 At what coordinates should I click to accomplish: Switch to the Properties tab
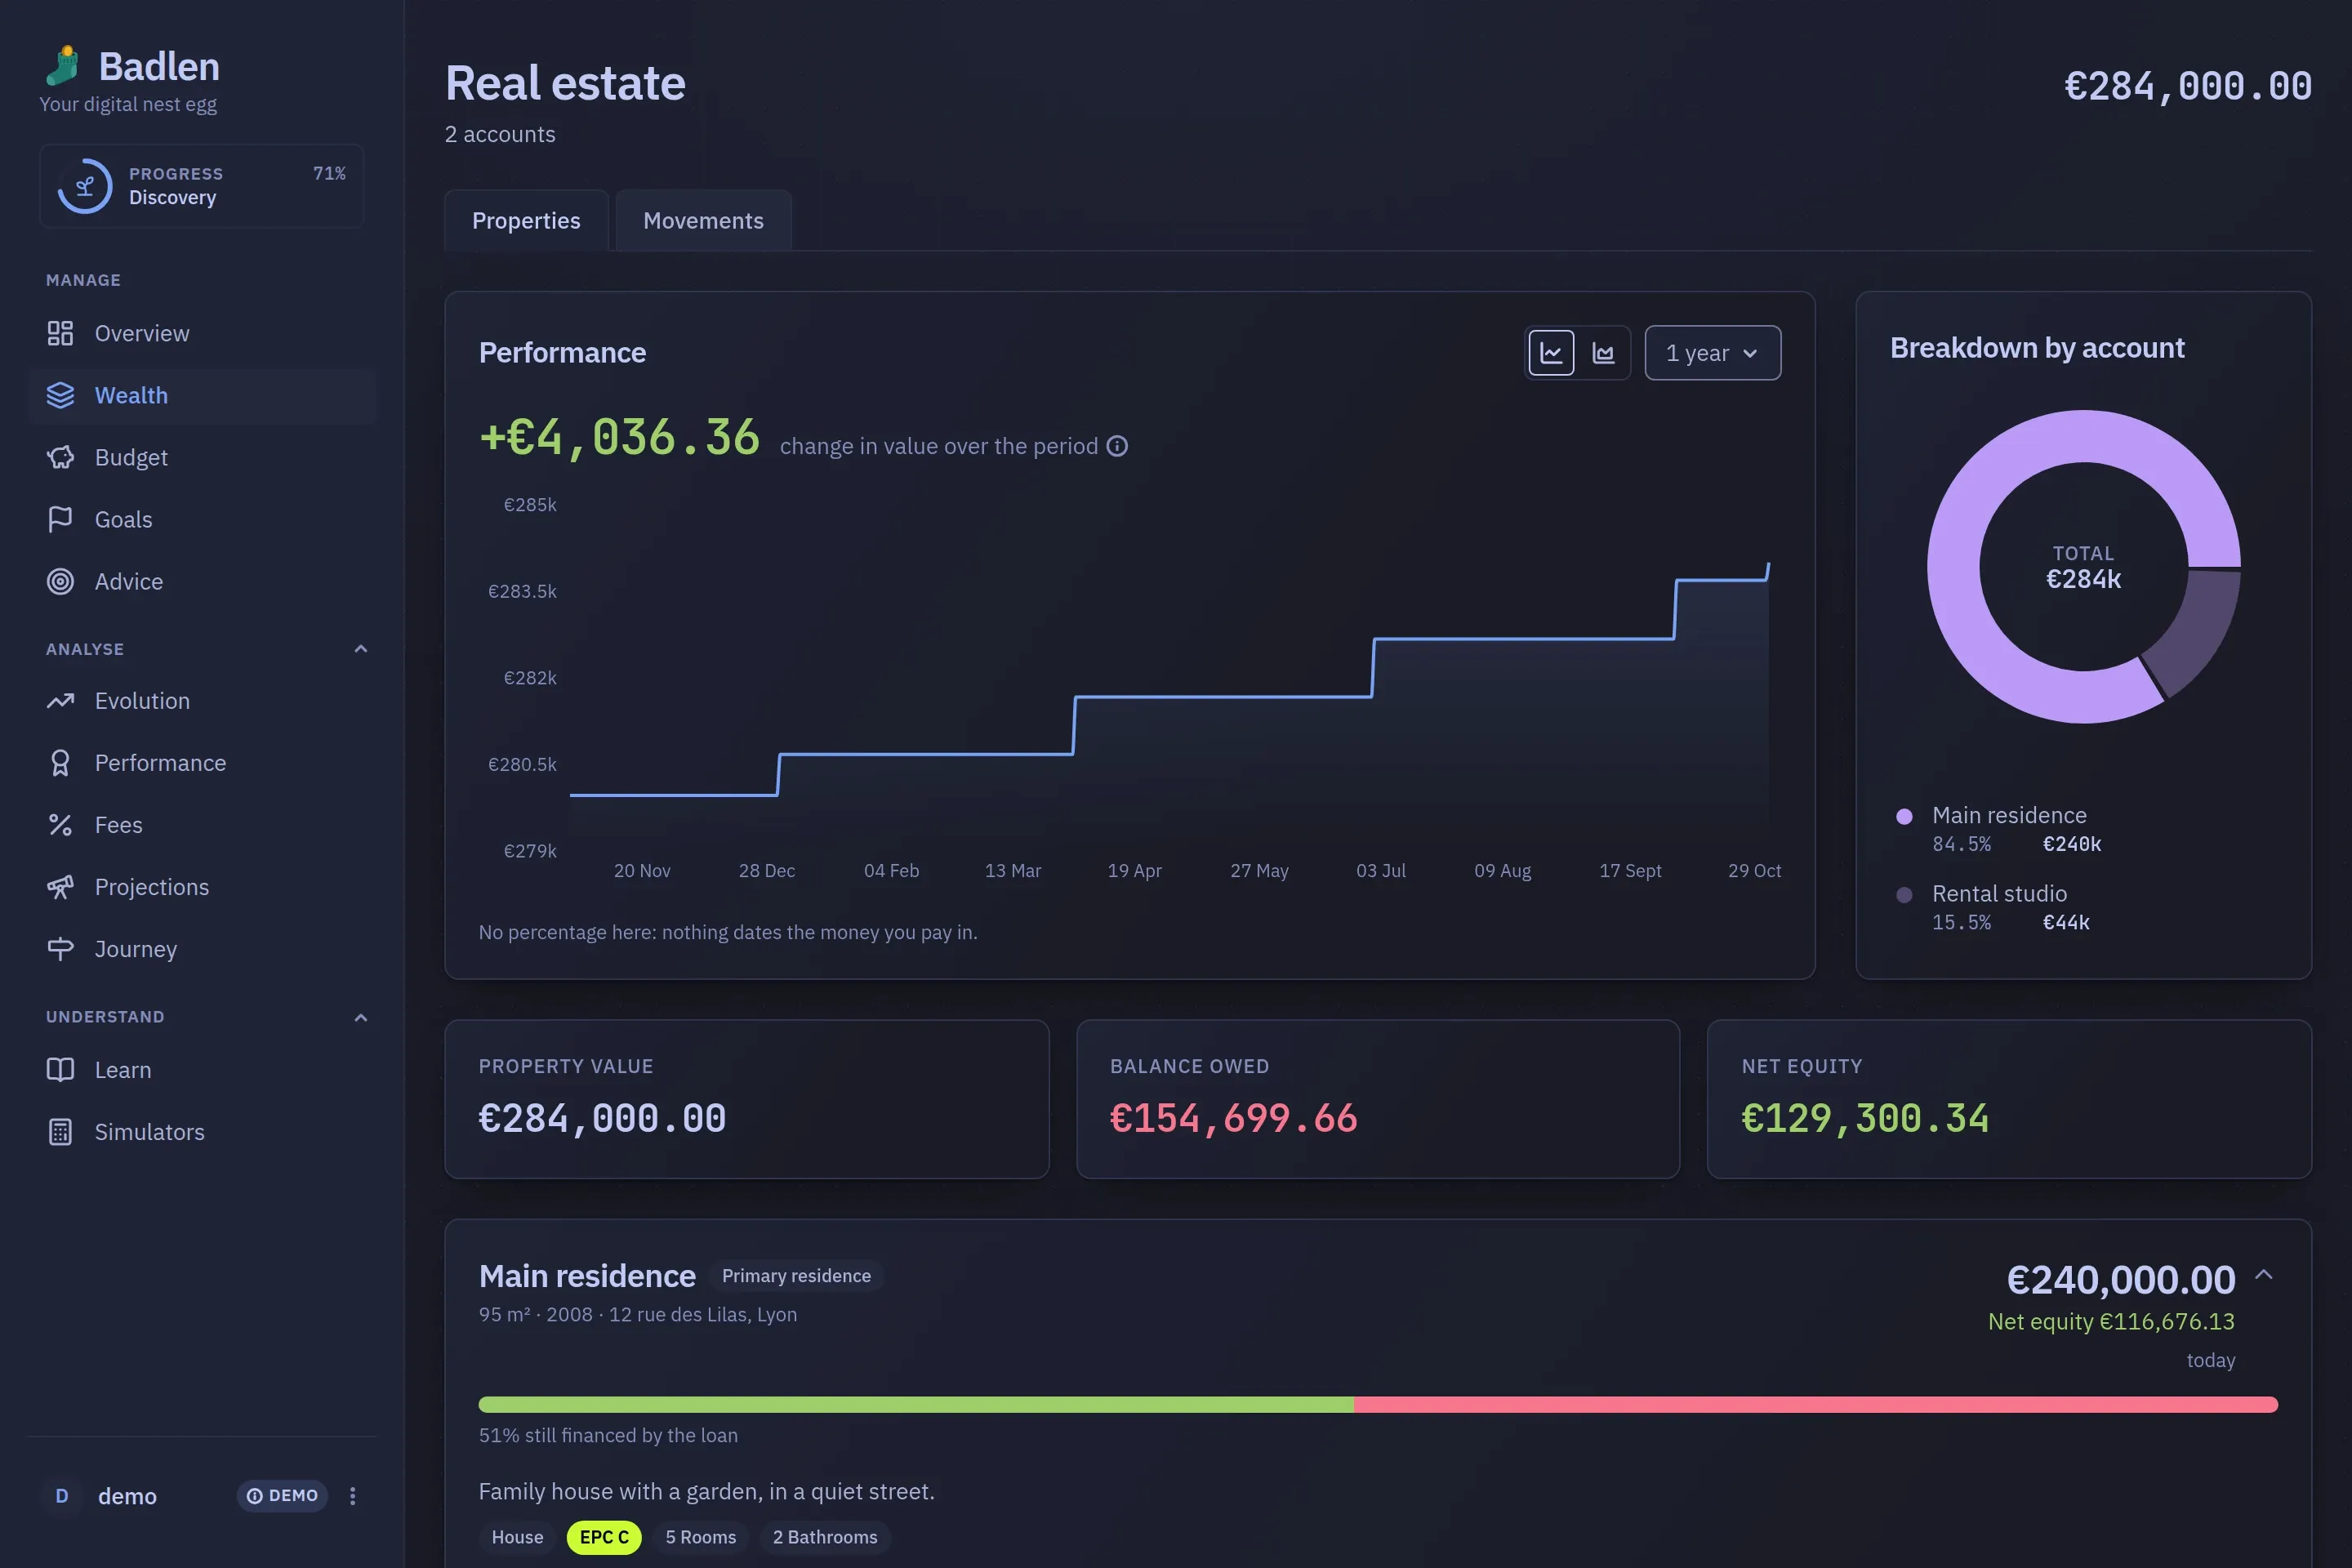pyautogui.click(x=526, y=221)
